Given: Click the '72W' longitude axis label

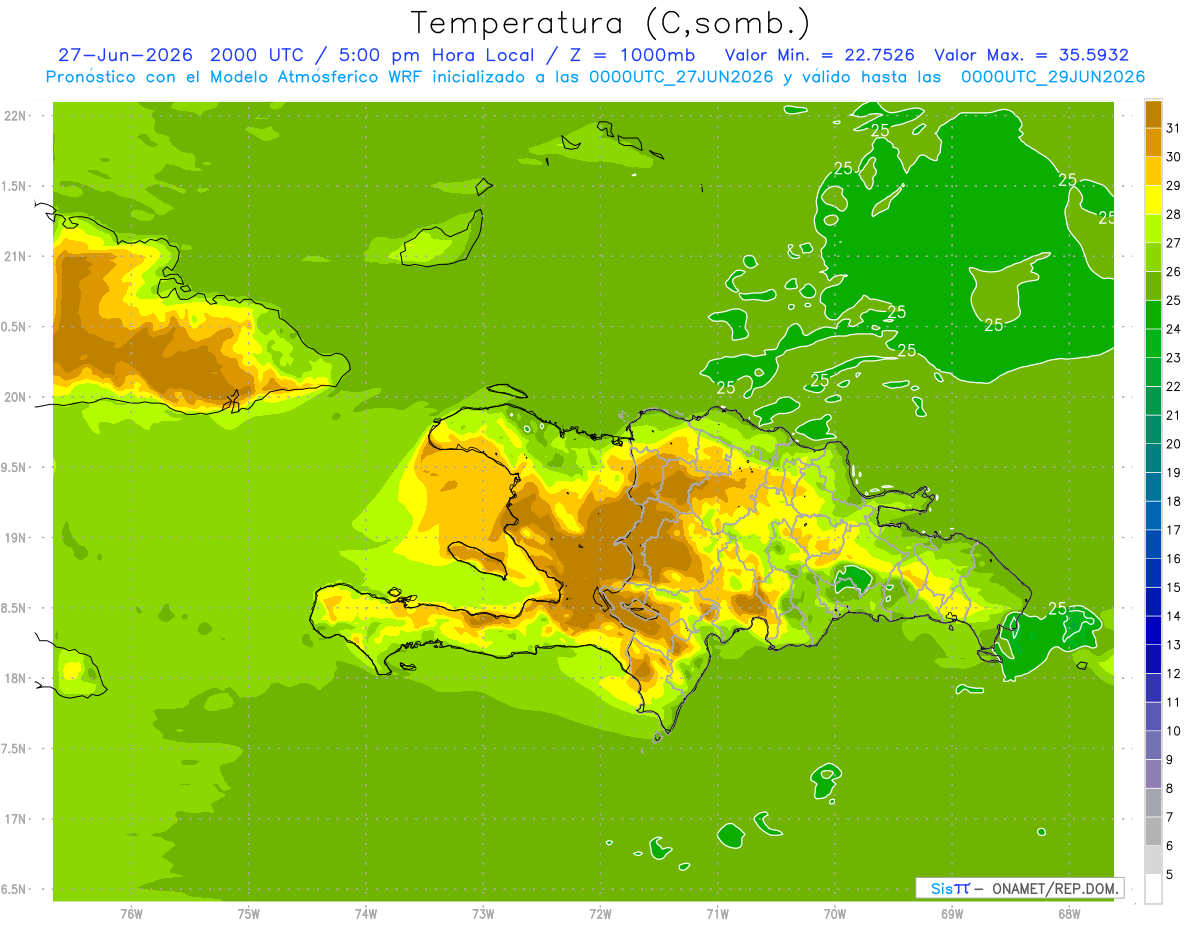Looking at the screenshot, I should [601, 914].
